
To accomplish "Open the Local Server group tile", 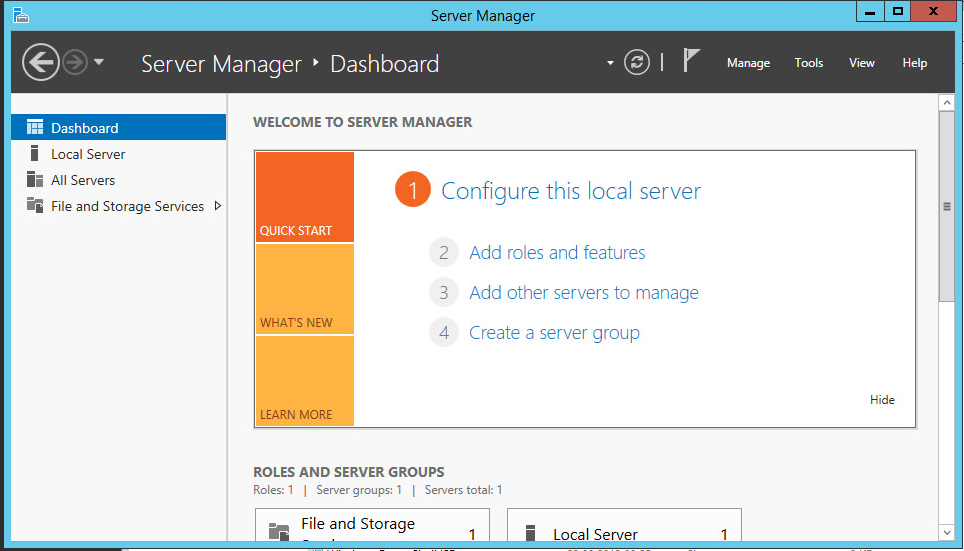I will (624, 525).
